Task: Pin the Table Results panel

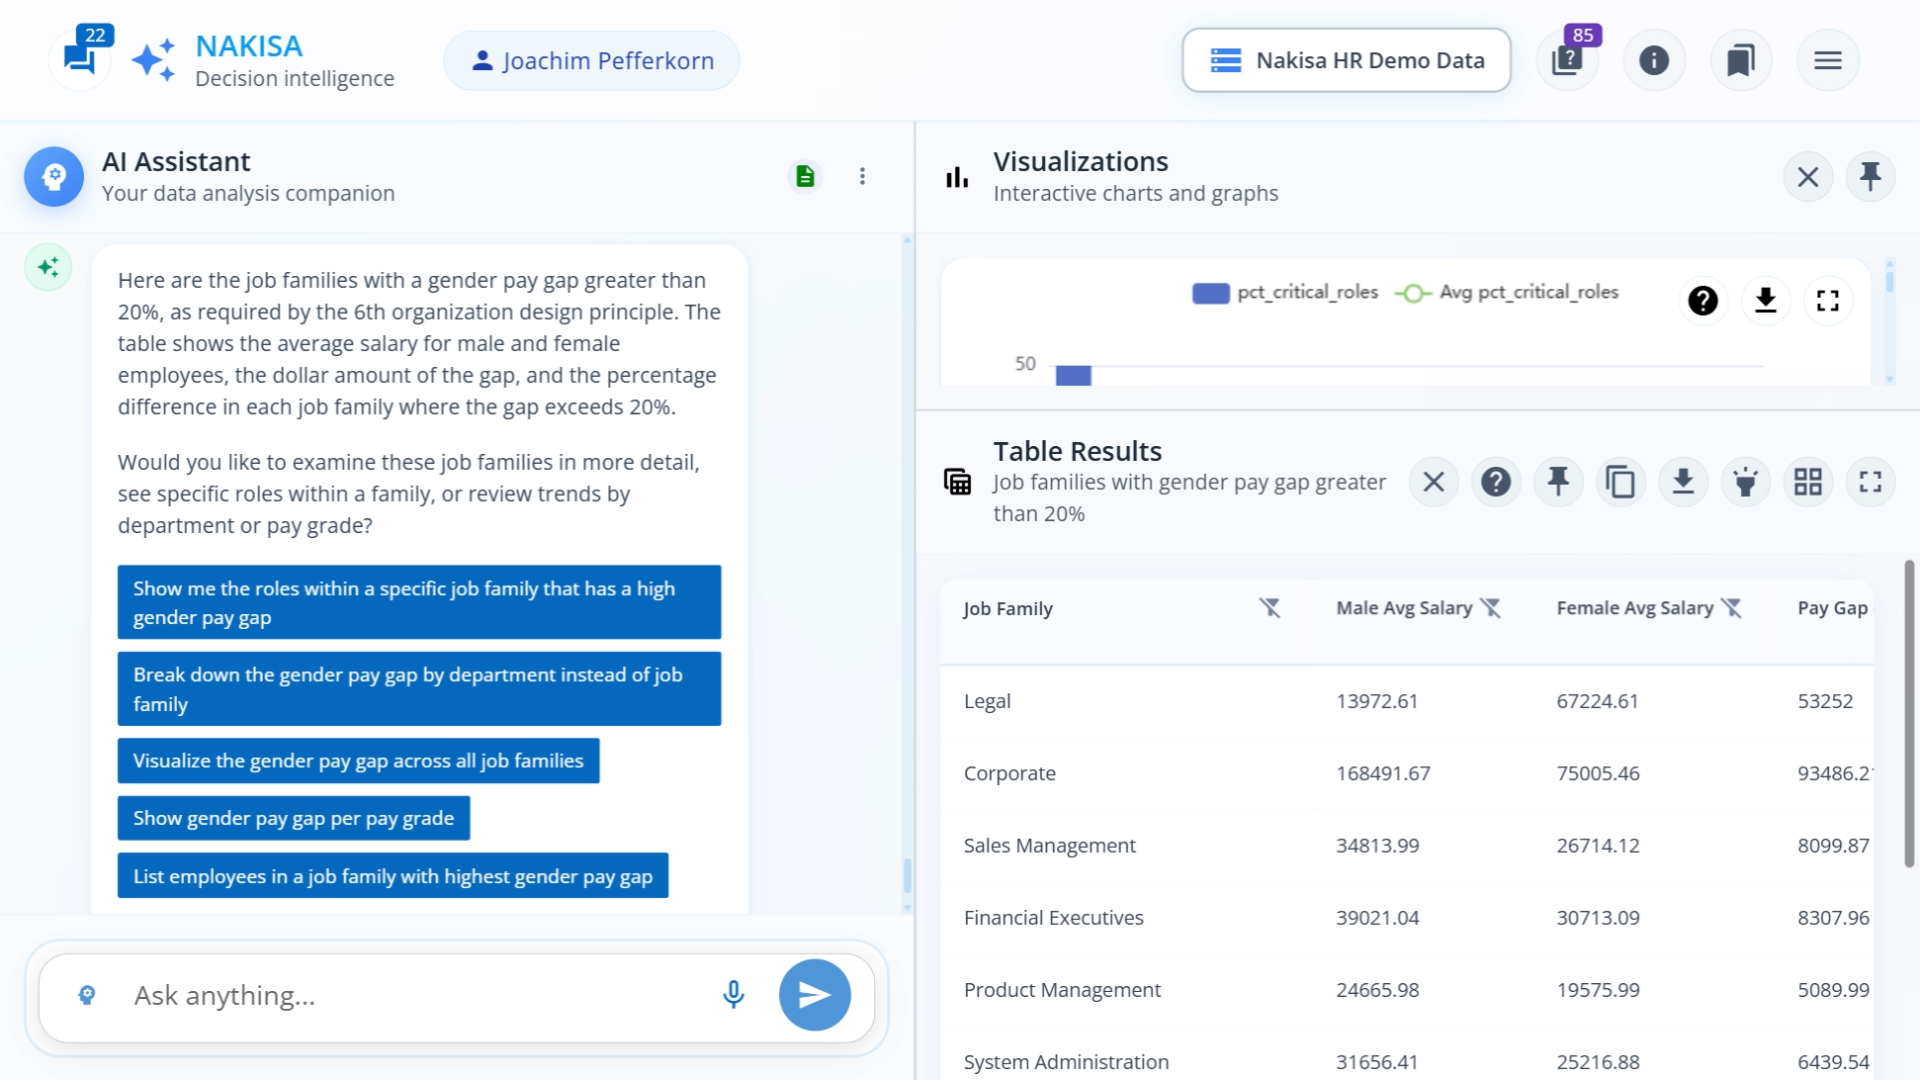Action: (x=1559, y=481)
